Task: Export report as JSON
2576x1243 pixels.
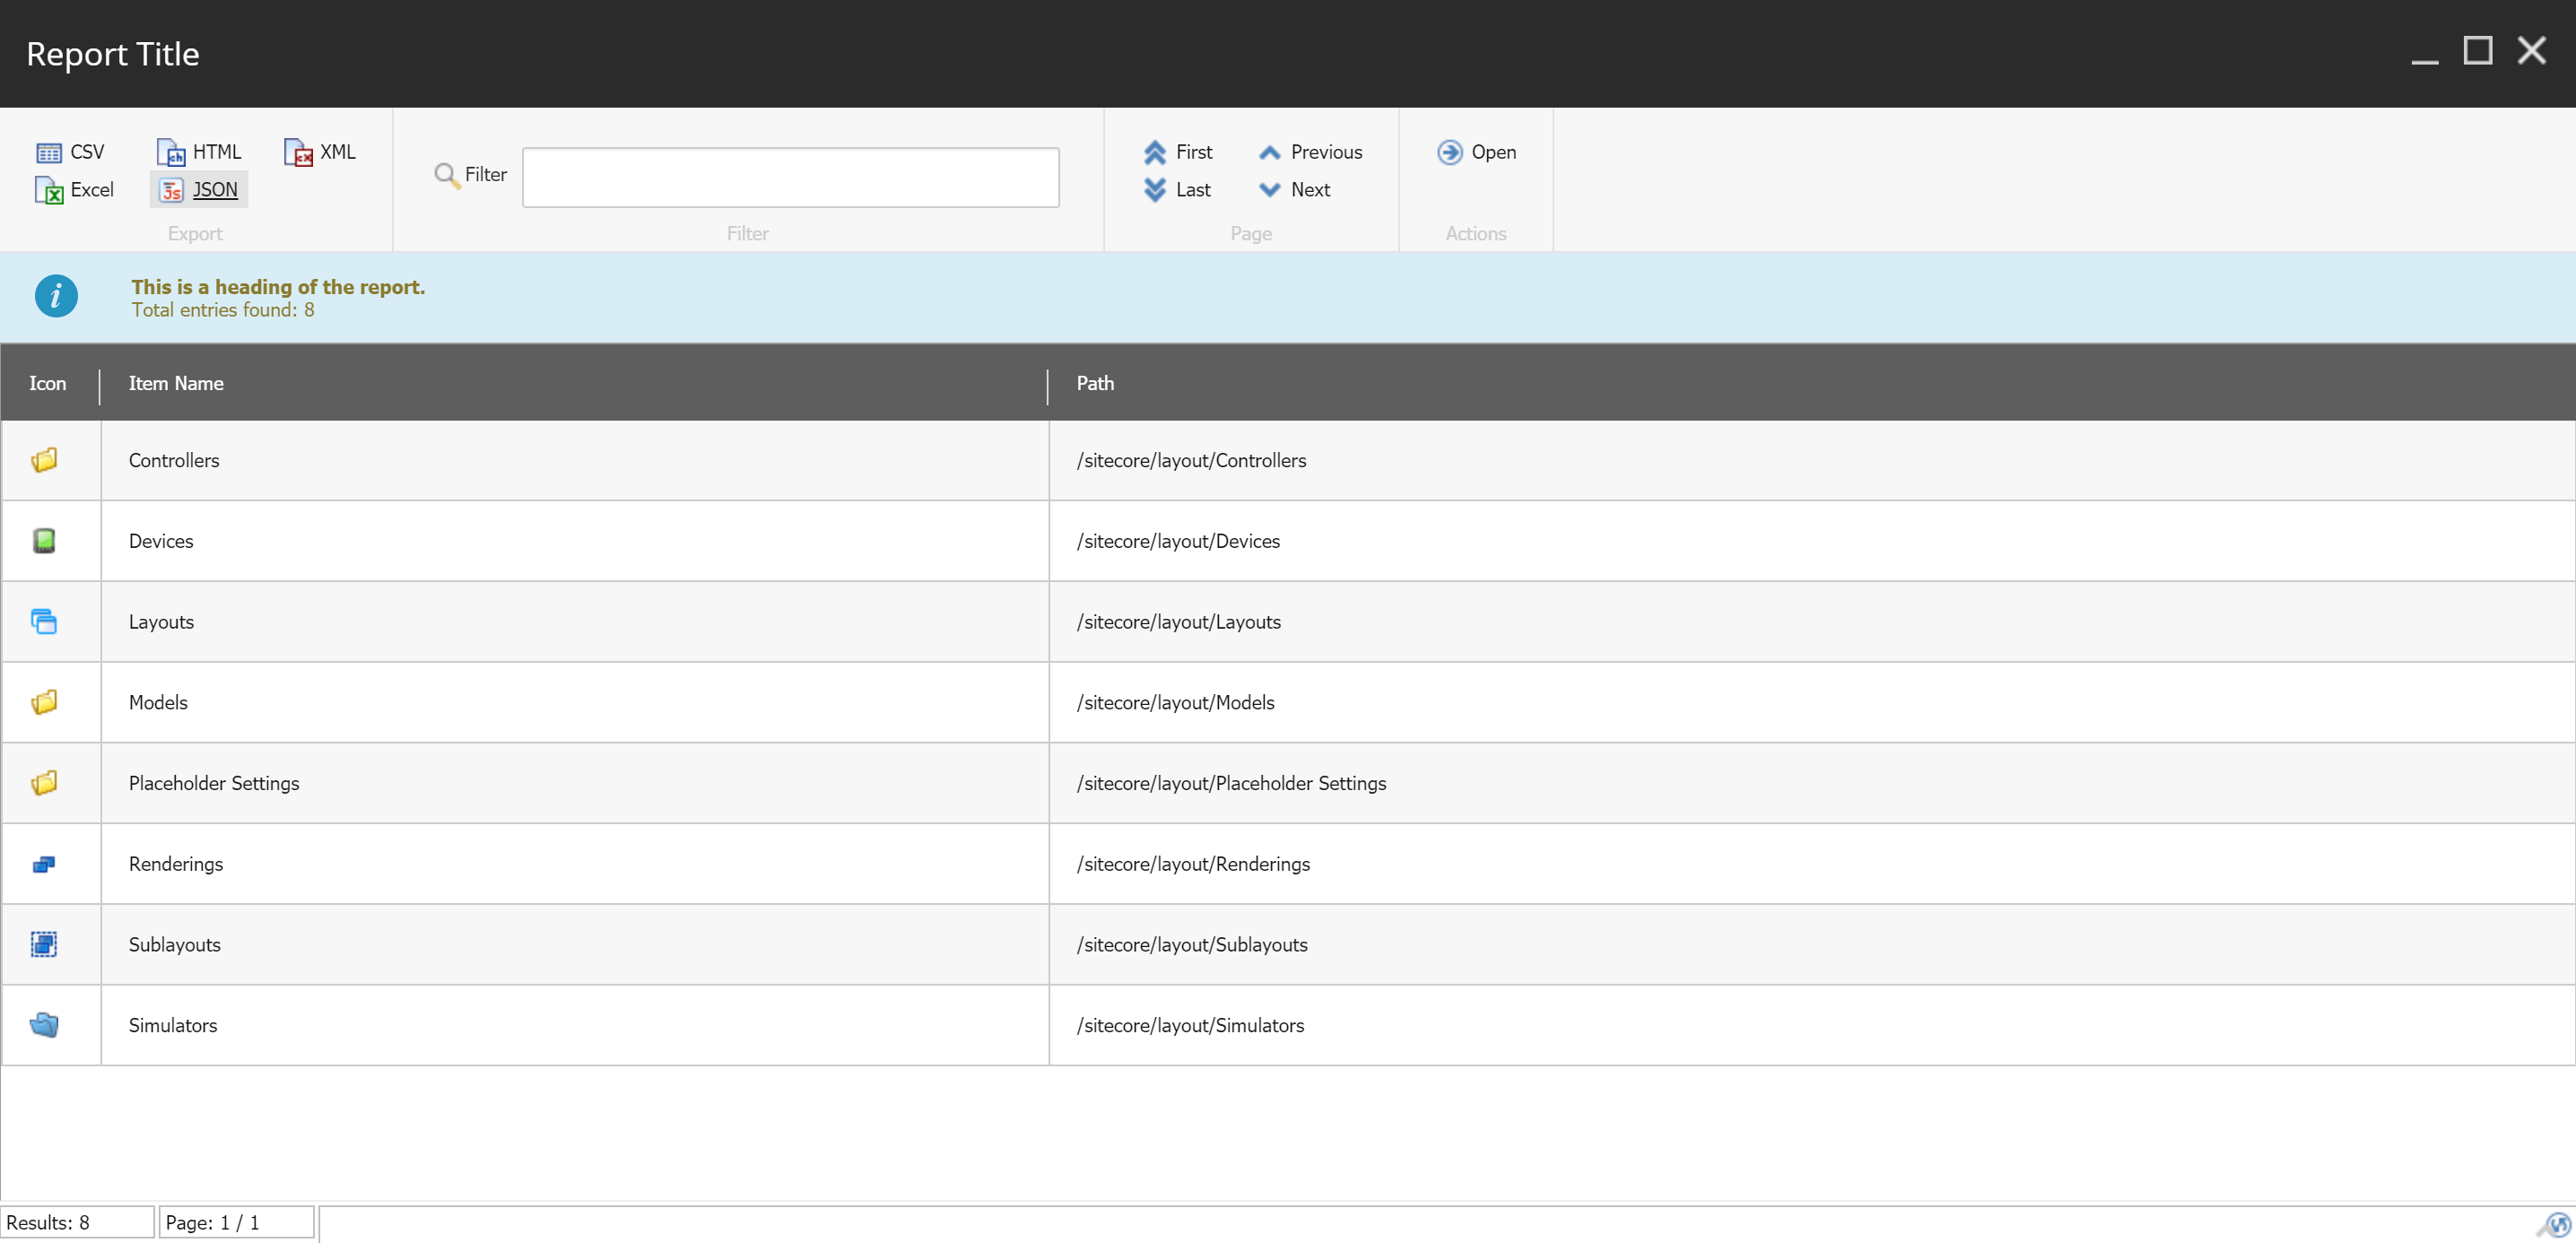Action: [199, 190]
